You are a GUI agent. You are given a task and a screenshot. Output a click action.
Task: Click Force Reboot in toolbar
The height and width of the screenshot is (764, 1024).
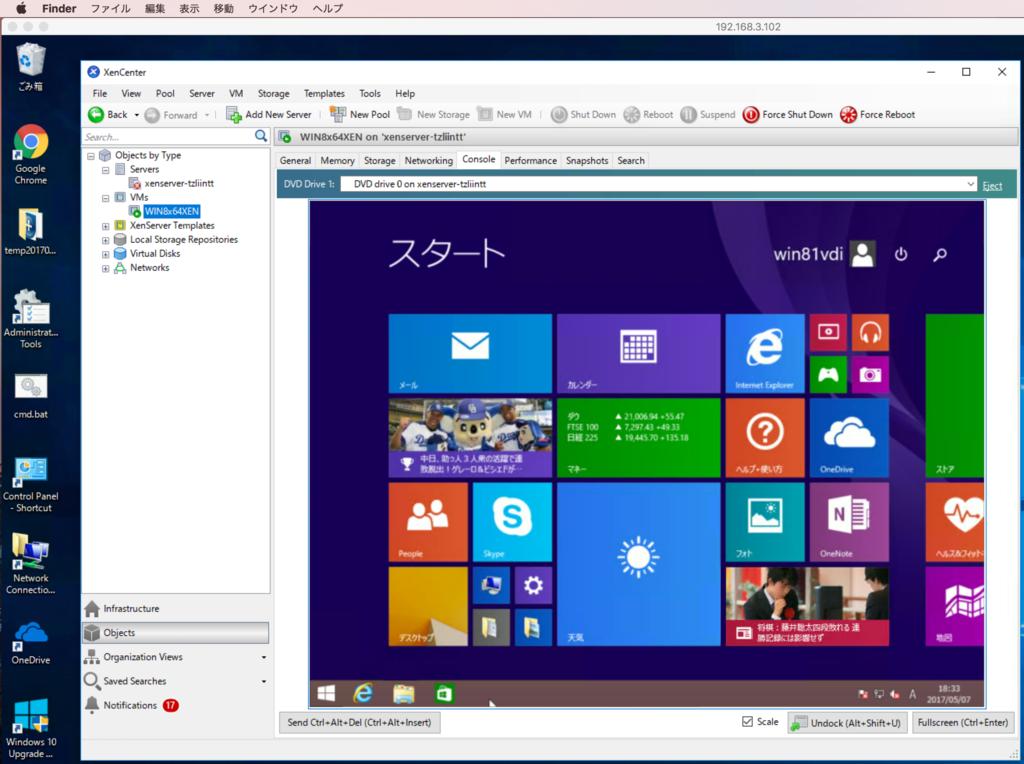coord(877,114)
